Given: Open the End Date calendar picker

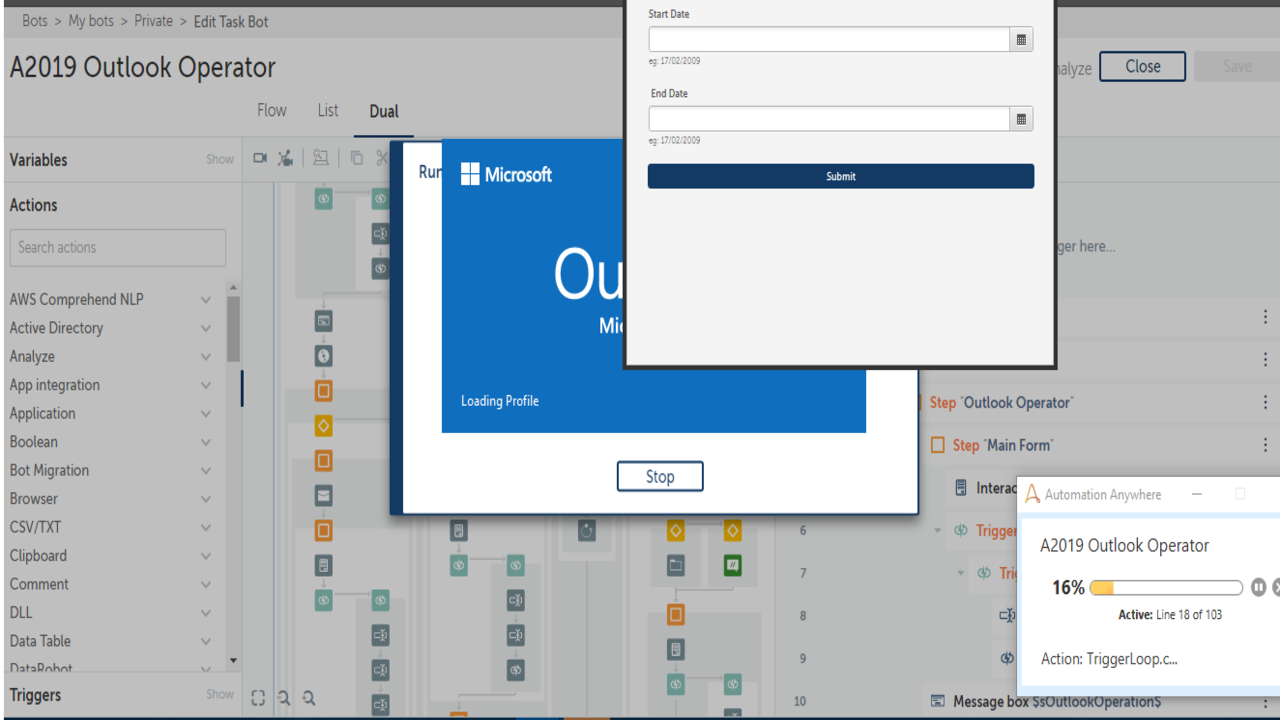Looking at the screenshot, I should click(1021, 119).
